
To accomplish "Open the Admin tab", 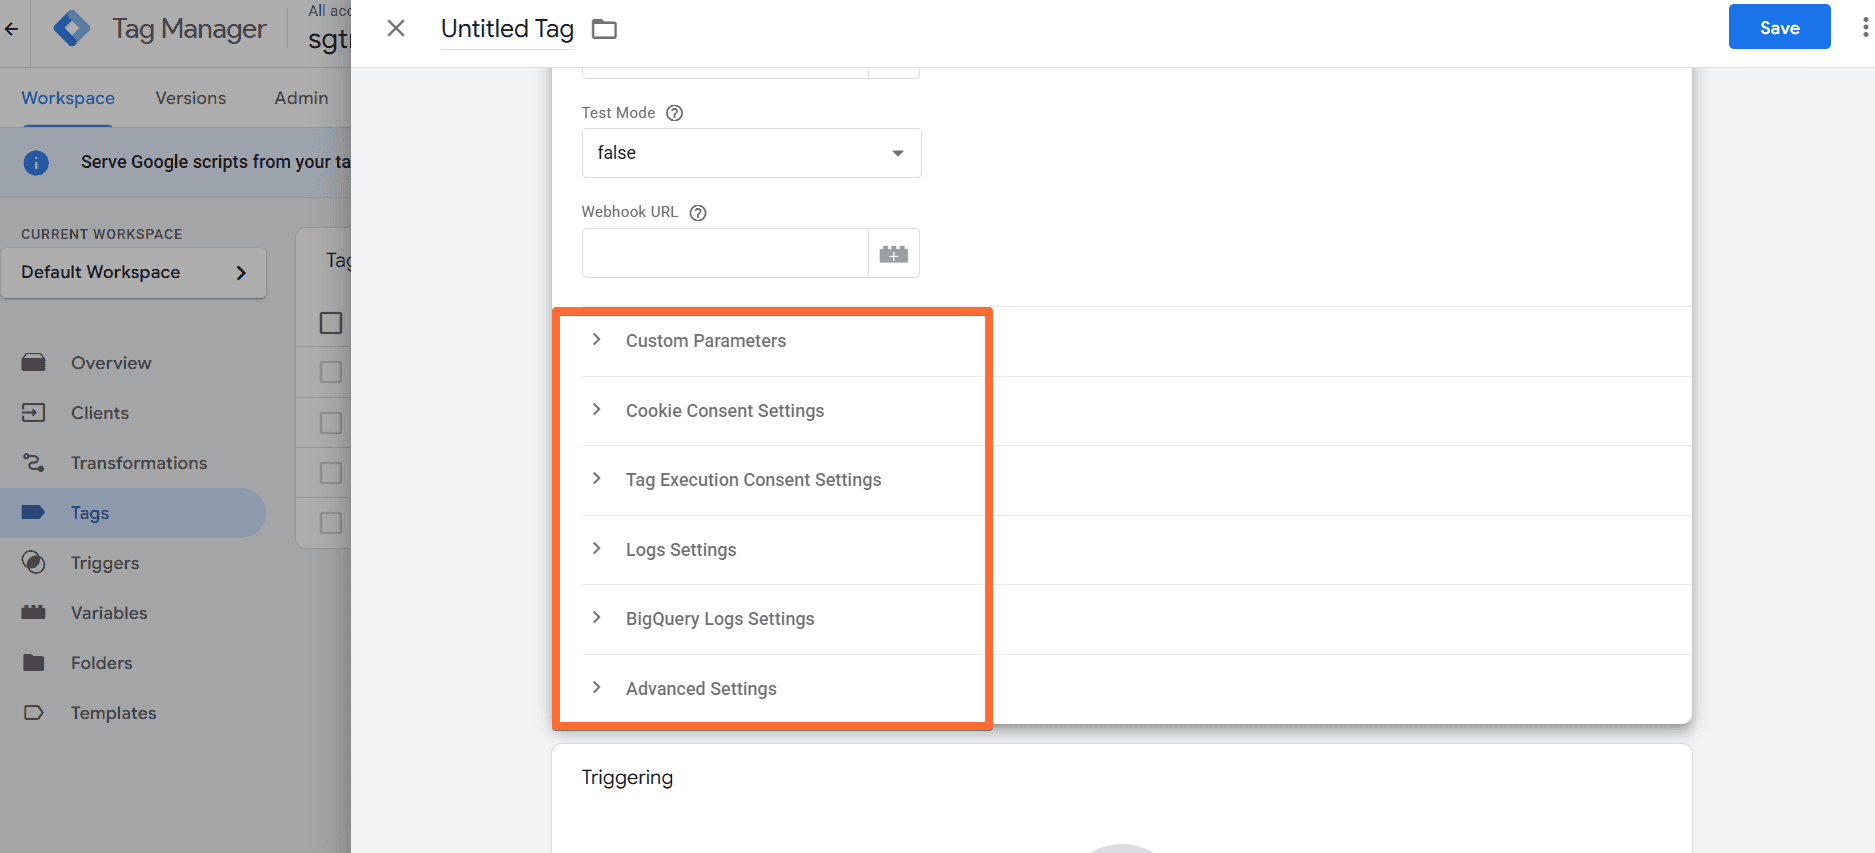I will tap(301, 98).
